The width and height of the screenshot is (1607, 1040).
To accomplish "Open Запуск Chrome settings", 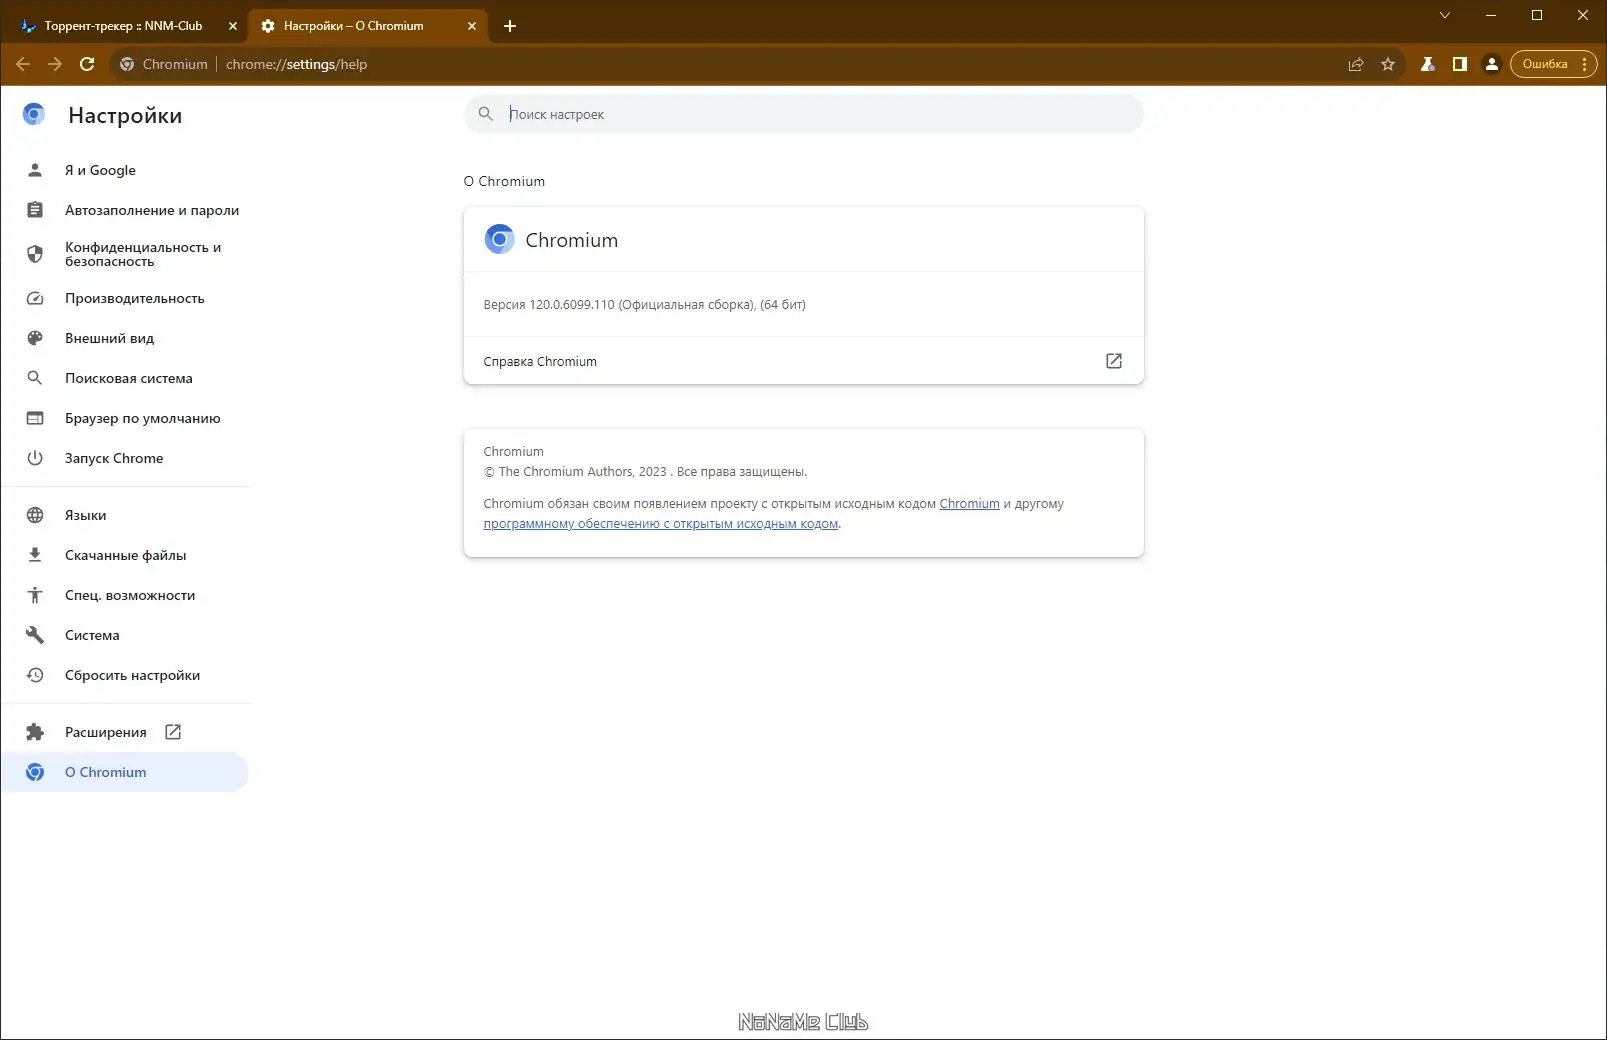I will point(126,458).
